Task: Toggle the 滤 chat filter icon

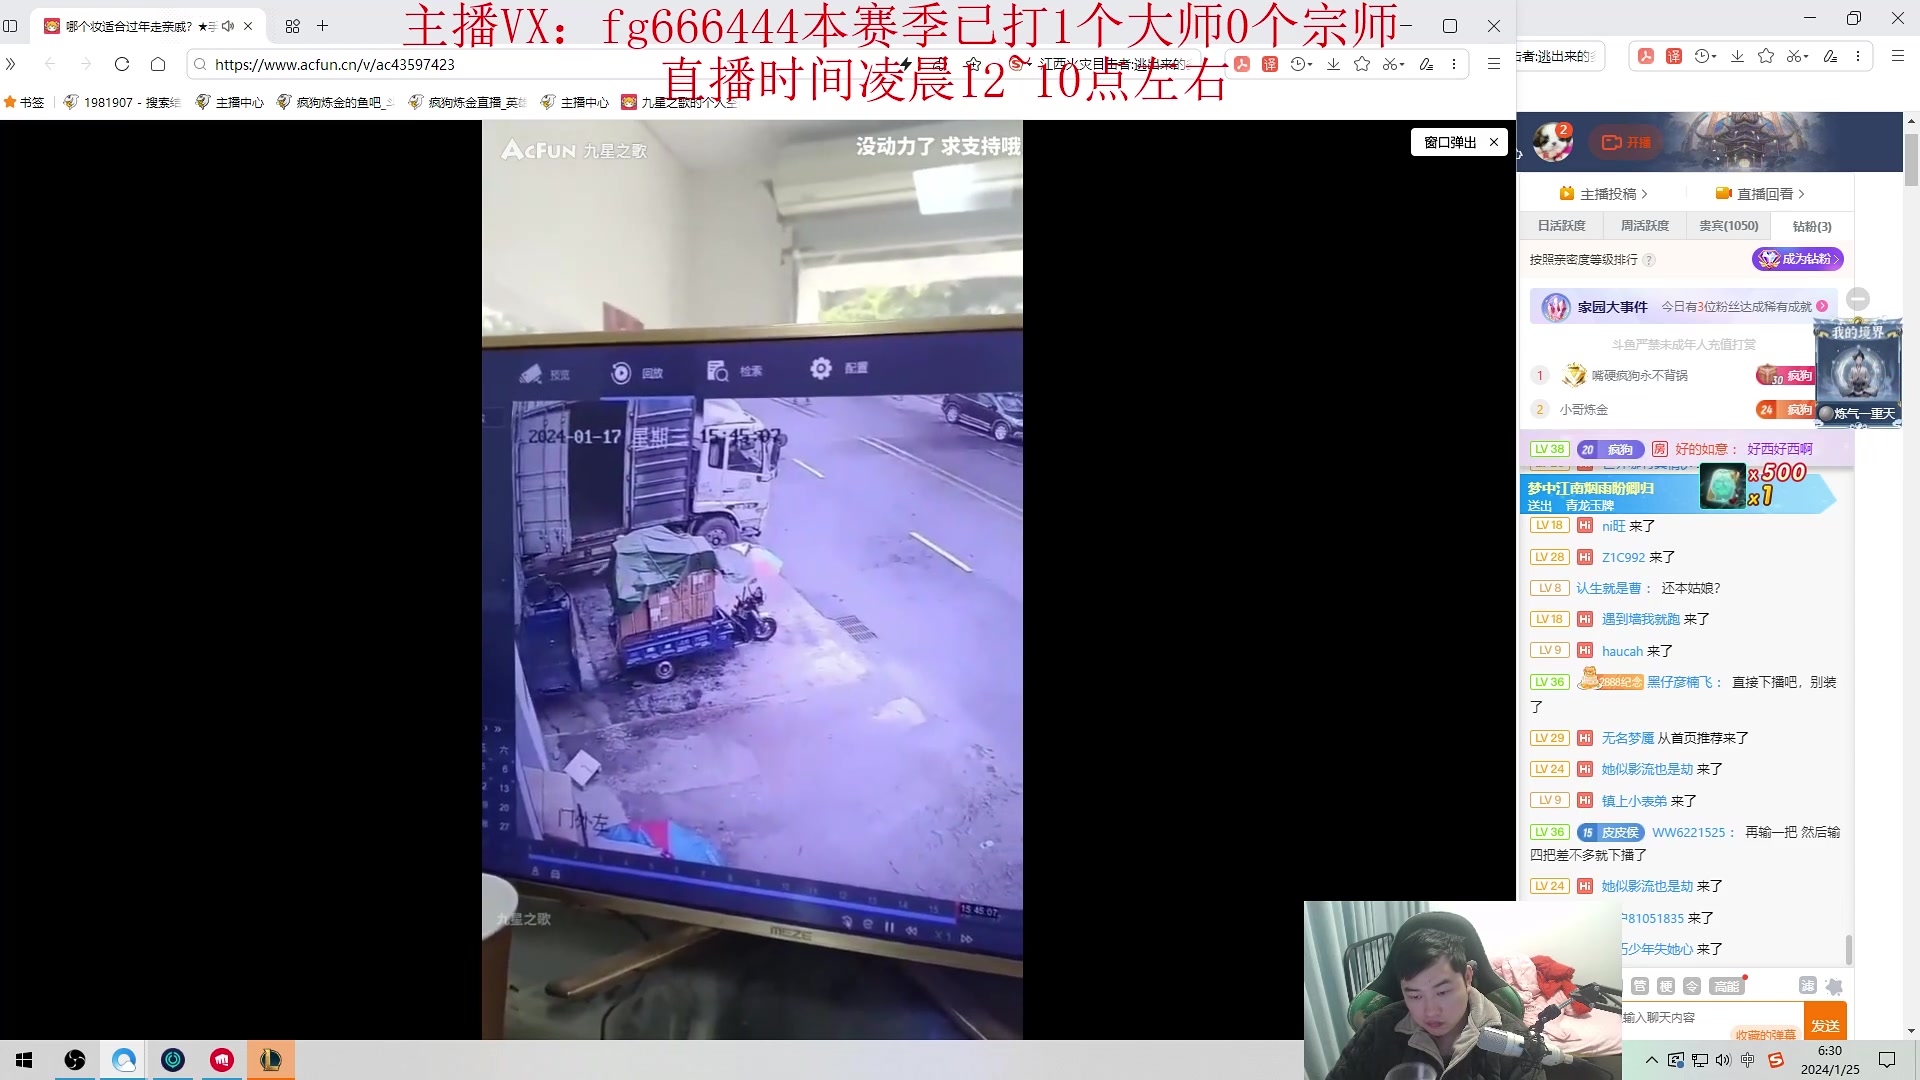Action: point(1808,986)
